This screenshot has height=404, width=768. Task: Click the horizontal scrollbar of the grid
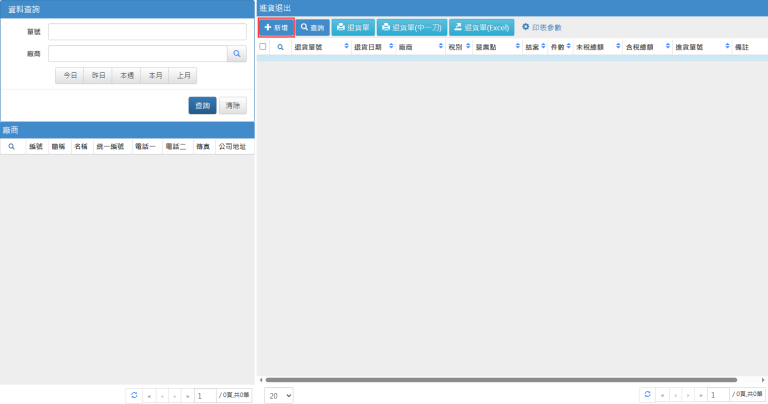click(x=501, y=380)
